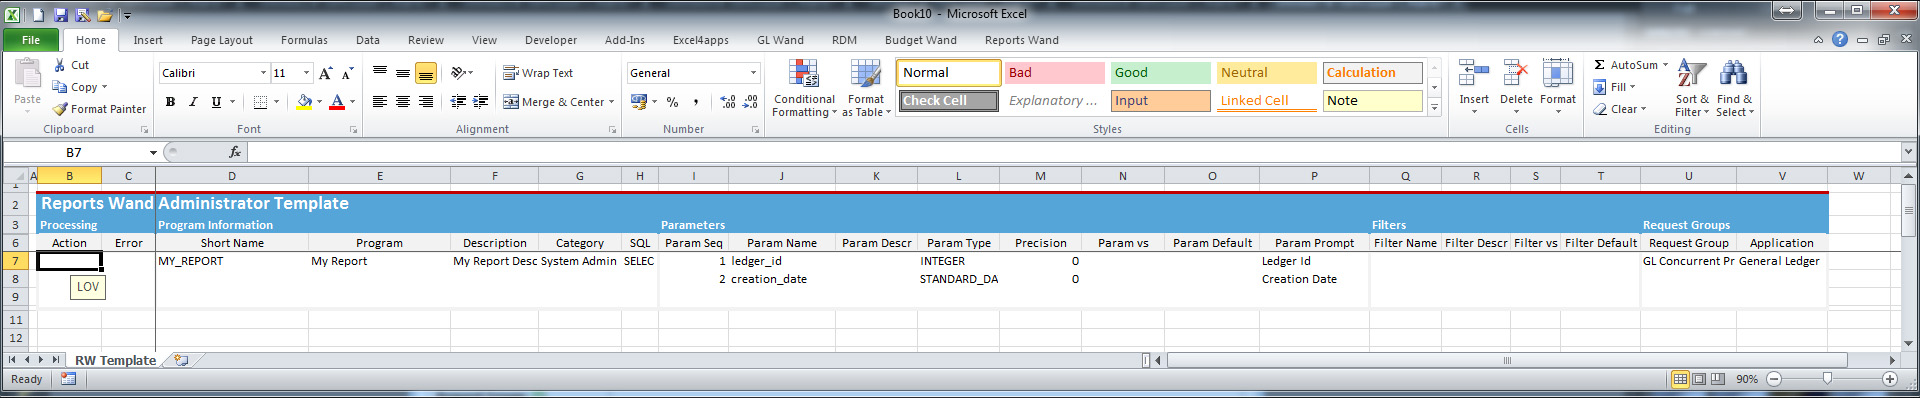
Task: Open Conditional Formatting menu
Action: [804, 88]
